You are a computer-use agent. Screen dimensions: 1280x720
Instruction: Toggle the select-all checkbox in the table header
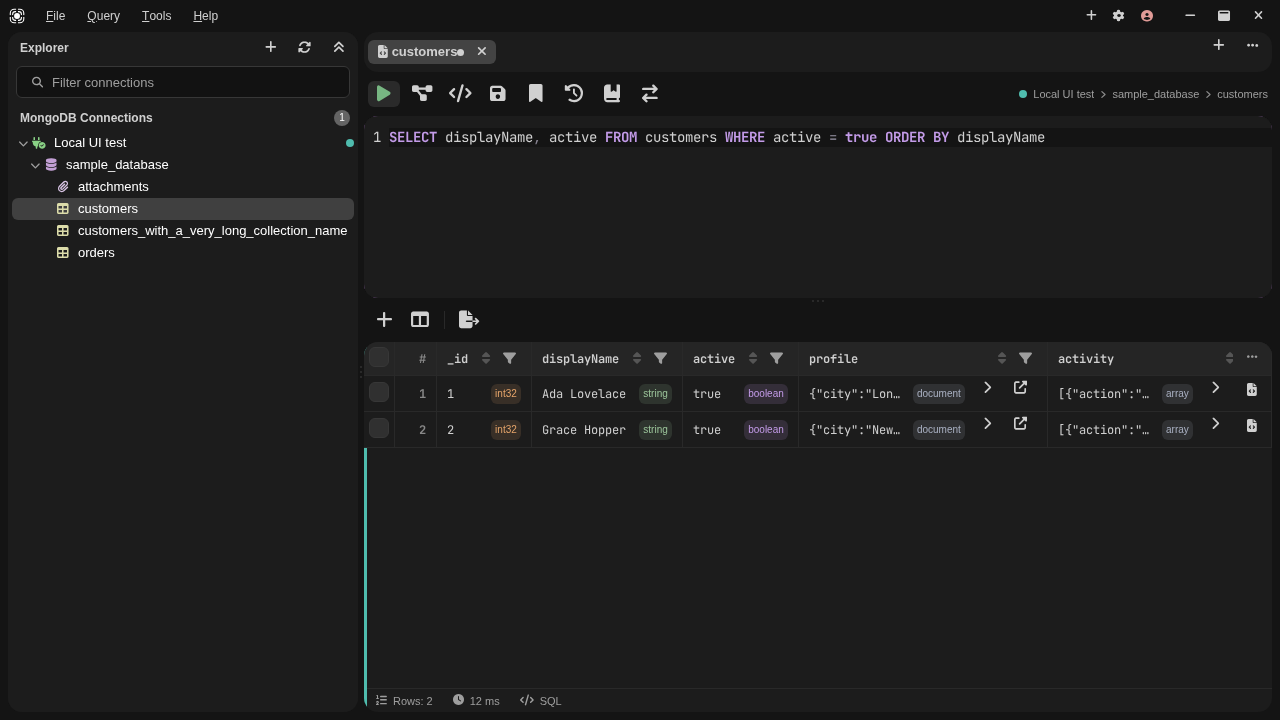pos(379,357)
